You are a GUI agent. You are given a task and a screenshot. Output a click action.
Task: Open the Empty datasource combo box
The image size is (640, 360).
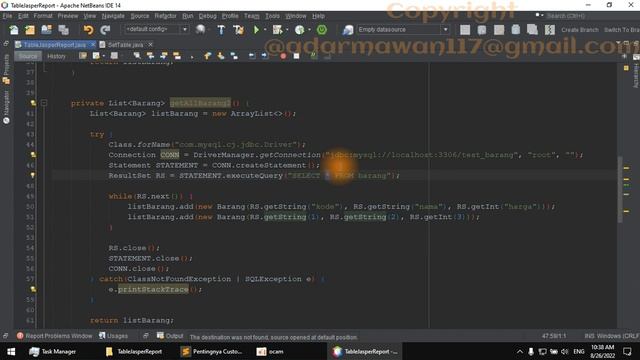click(403, 29)
